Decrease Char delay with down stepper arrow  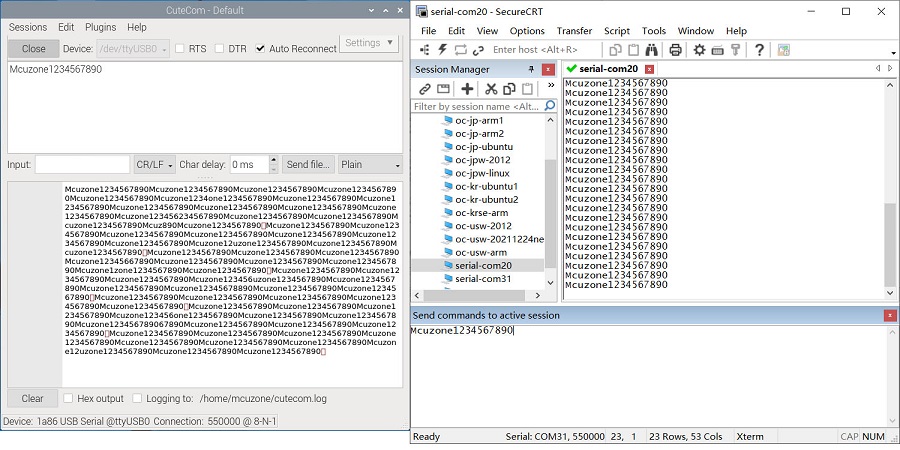274,169
